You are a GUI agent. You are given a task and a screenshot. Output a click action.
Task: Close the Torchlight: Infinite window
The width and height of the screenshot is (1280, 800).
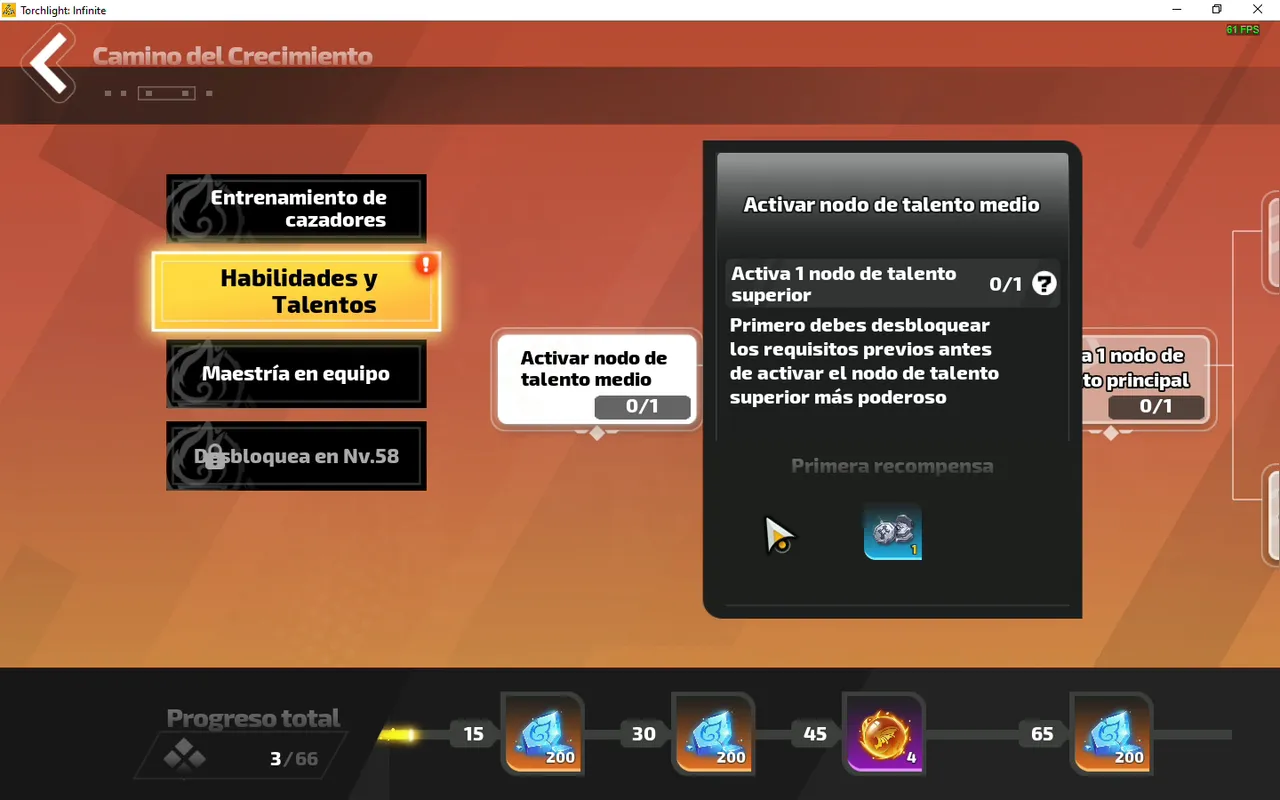[1258, 10]
